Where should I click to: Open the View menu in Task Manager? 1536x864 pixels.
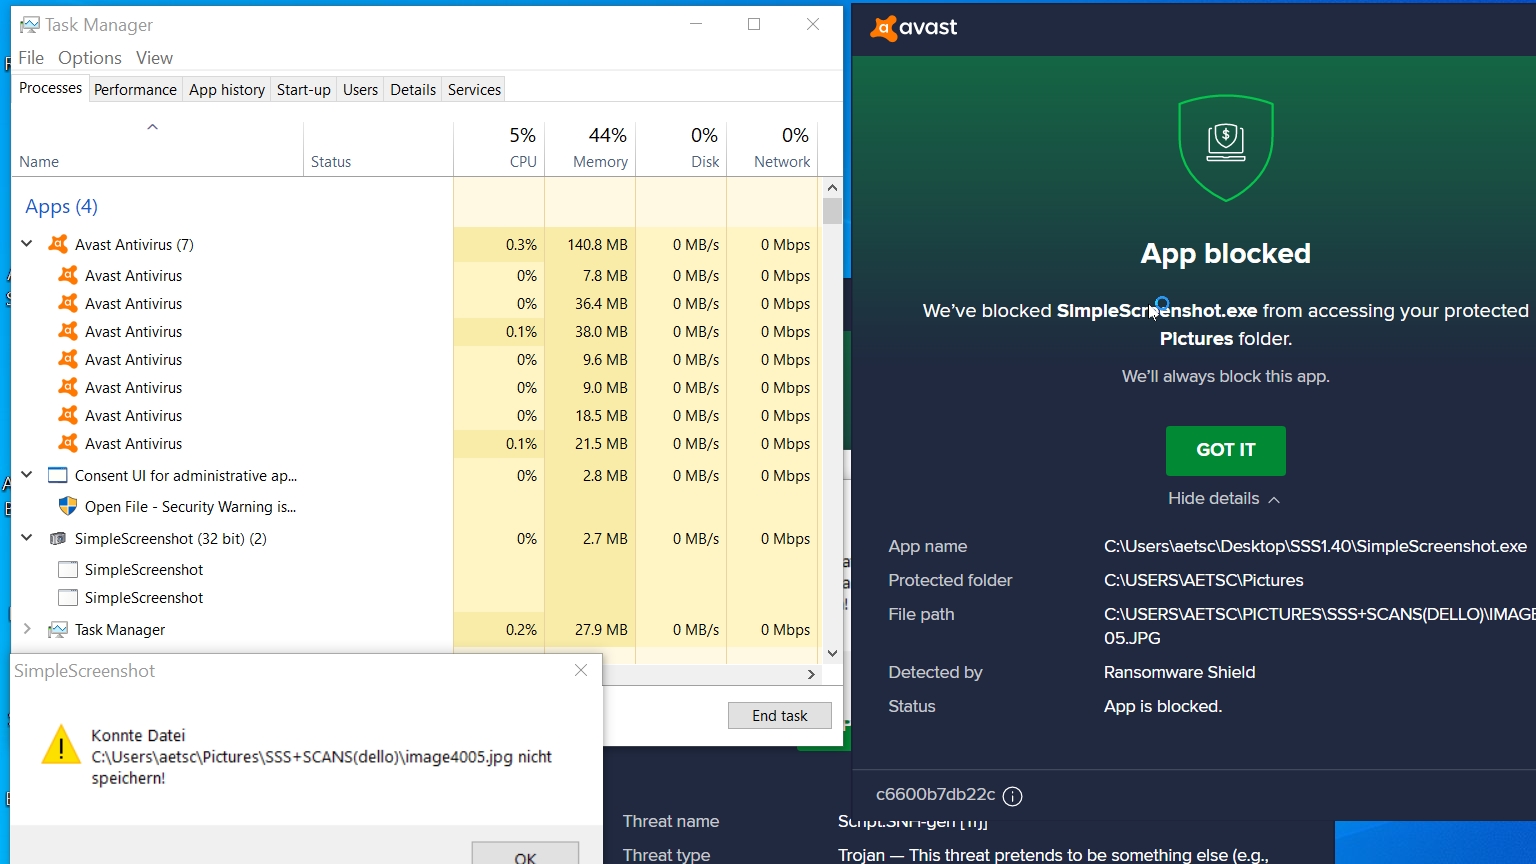tap(154, 58)
